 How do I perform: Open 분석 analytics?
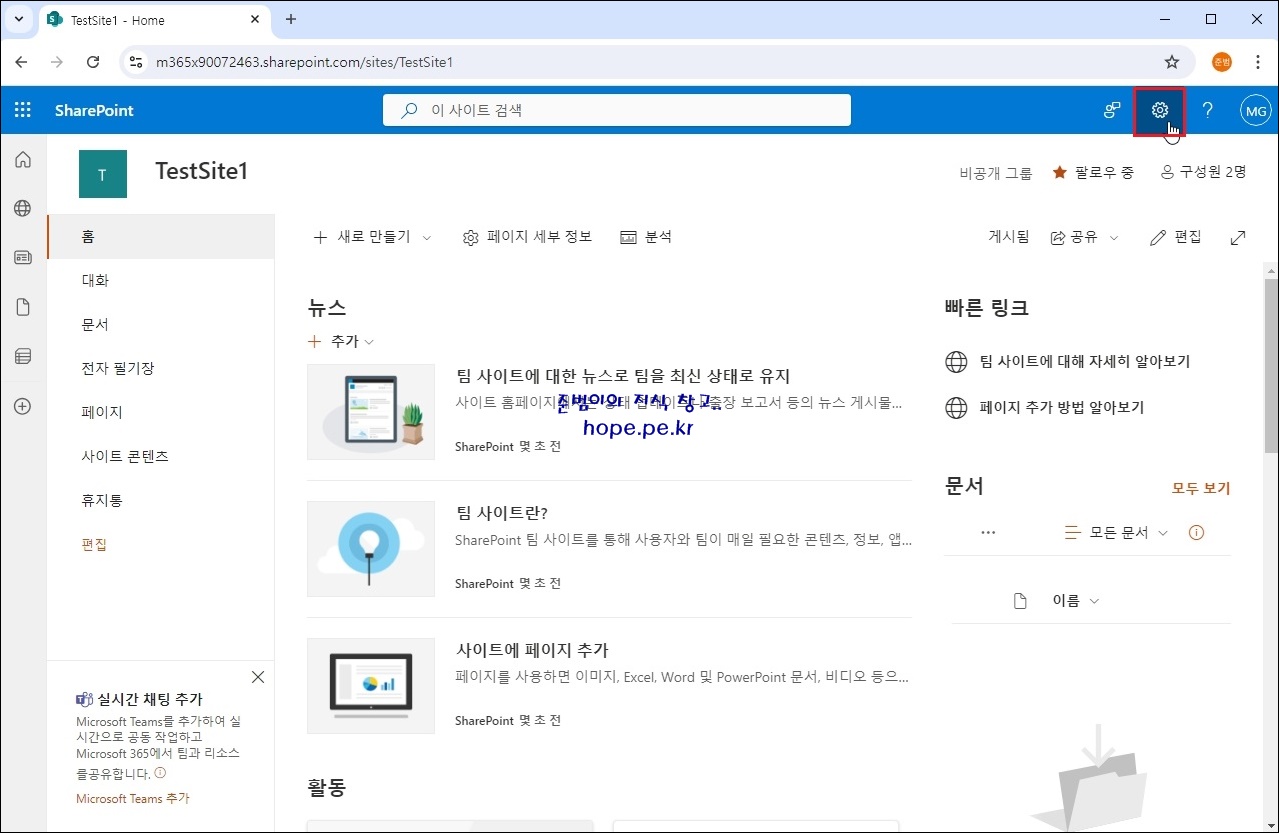point(646,237)
